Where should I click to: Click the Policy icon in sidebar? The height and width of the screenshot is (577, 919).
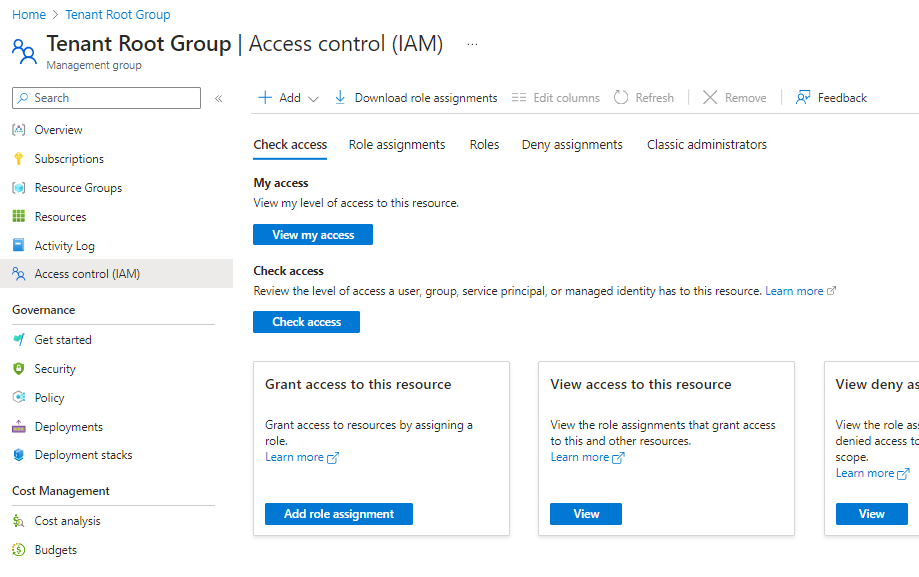point(19,397)
